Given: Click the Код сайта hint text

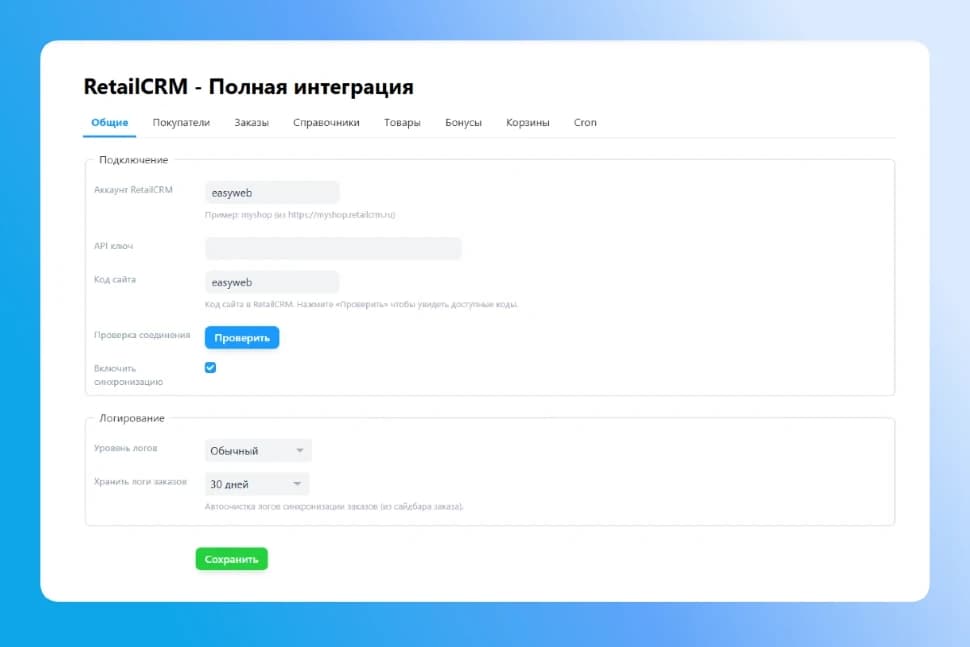Looking at the screenshot, I should (361, 304).
